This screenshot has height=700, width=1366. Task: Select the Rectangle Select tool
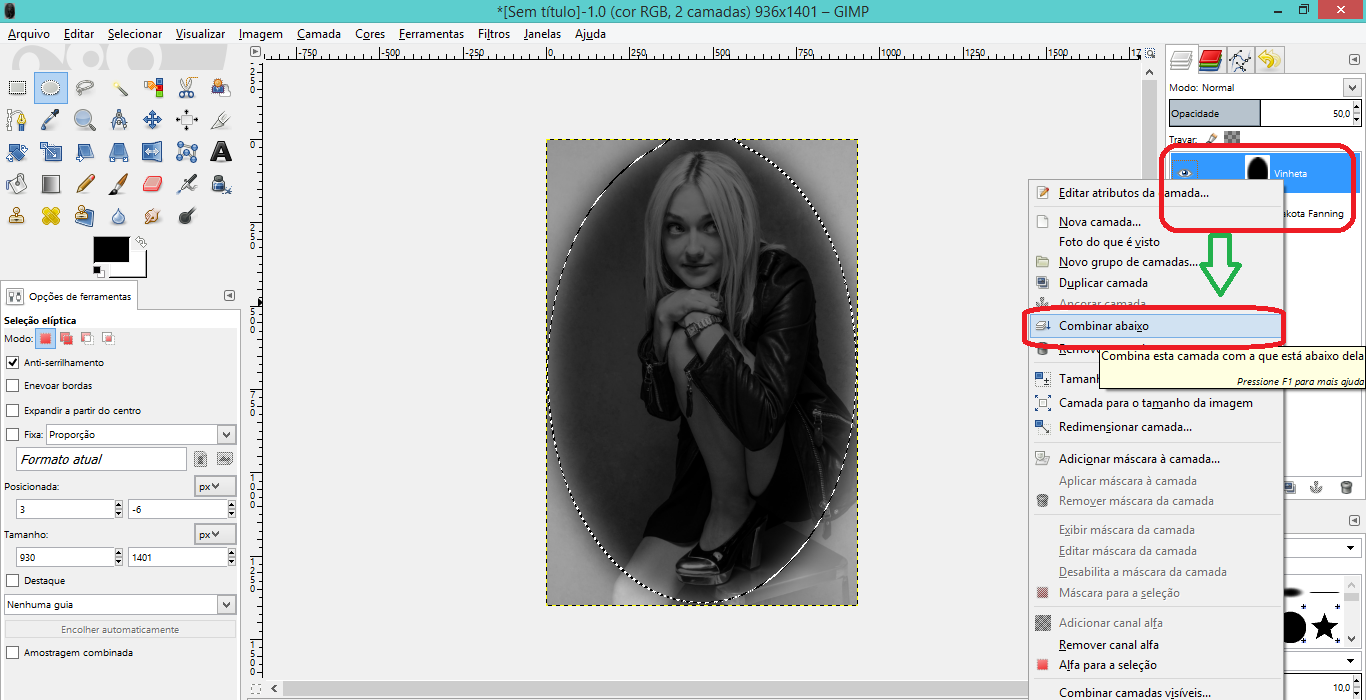[x=17, y=88]
